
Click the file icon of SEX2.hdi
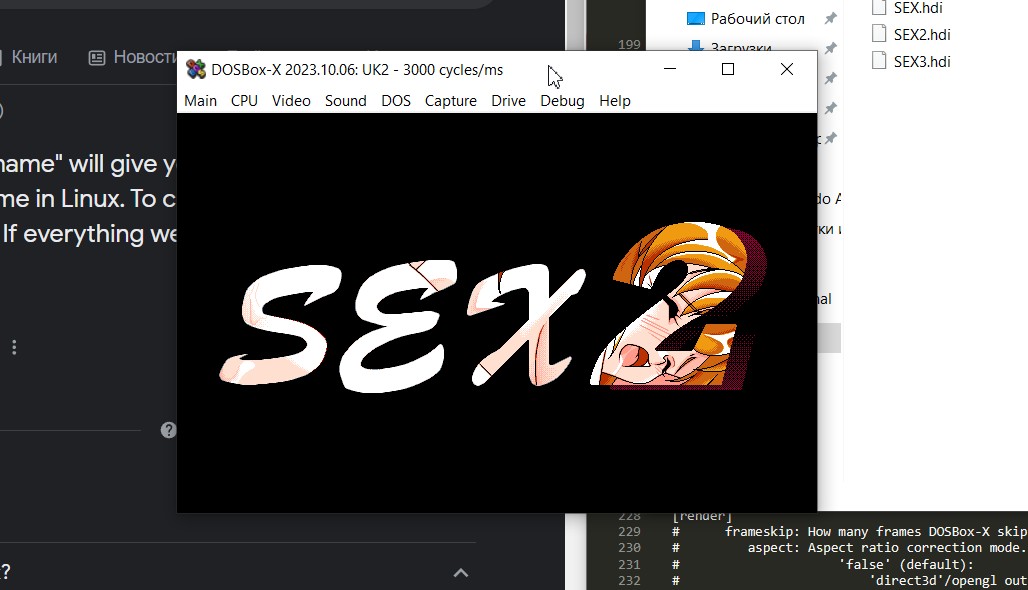(x=879, y=33)
